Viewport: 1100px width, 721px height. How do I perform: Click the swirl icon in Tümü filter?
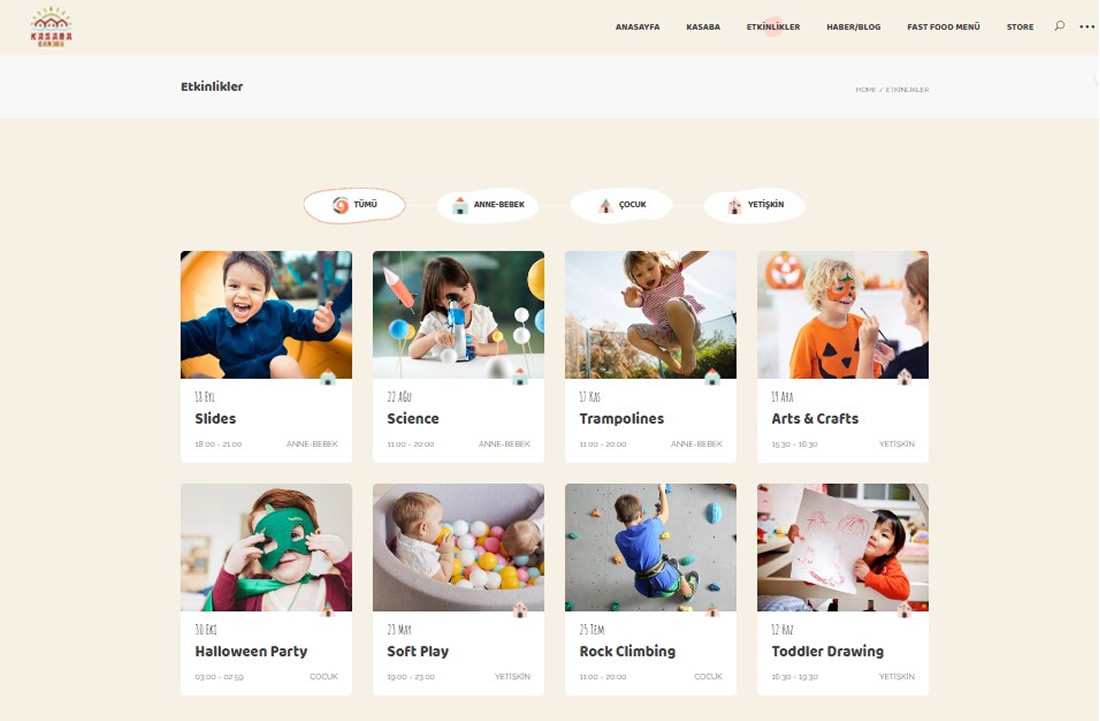pos(340,205)
